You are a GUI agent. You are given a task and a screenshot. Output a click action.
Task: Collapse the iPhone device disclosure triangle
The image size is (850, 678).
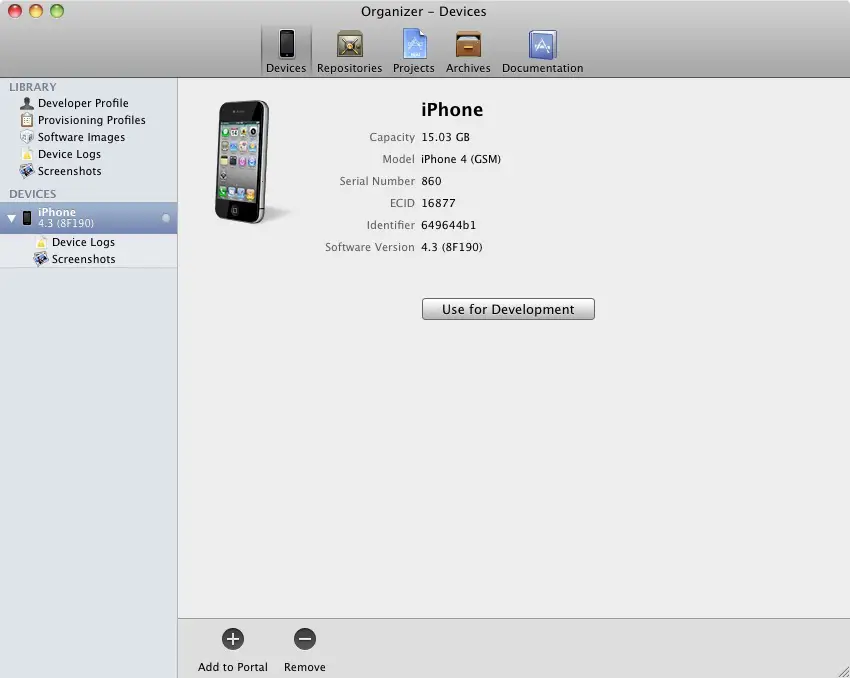coord(11,217)
